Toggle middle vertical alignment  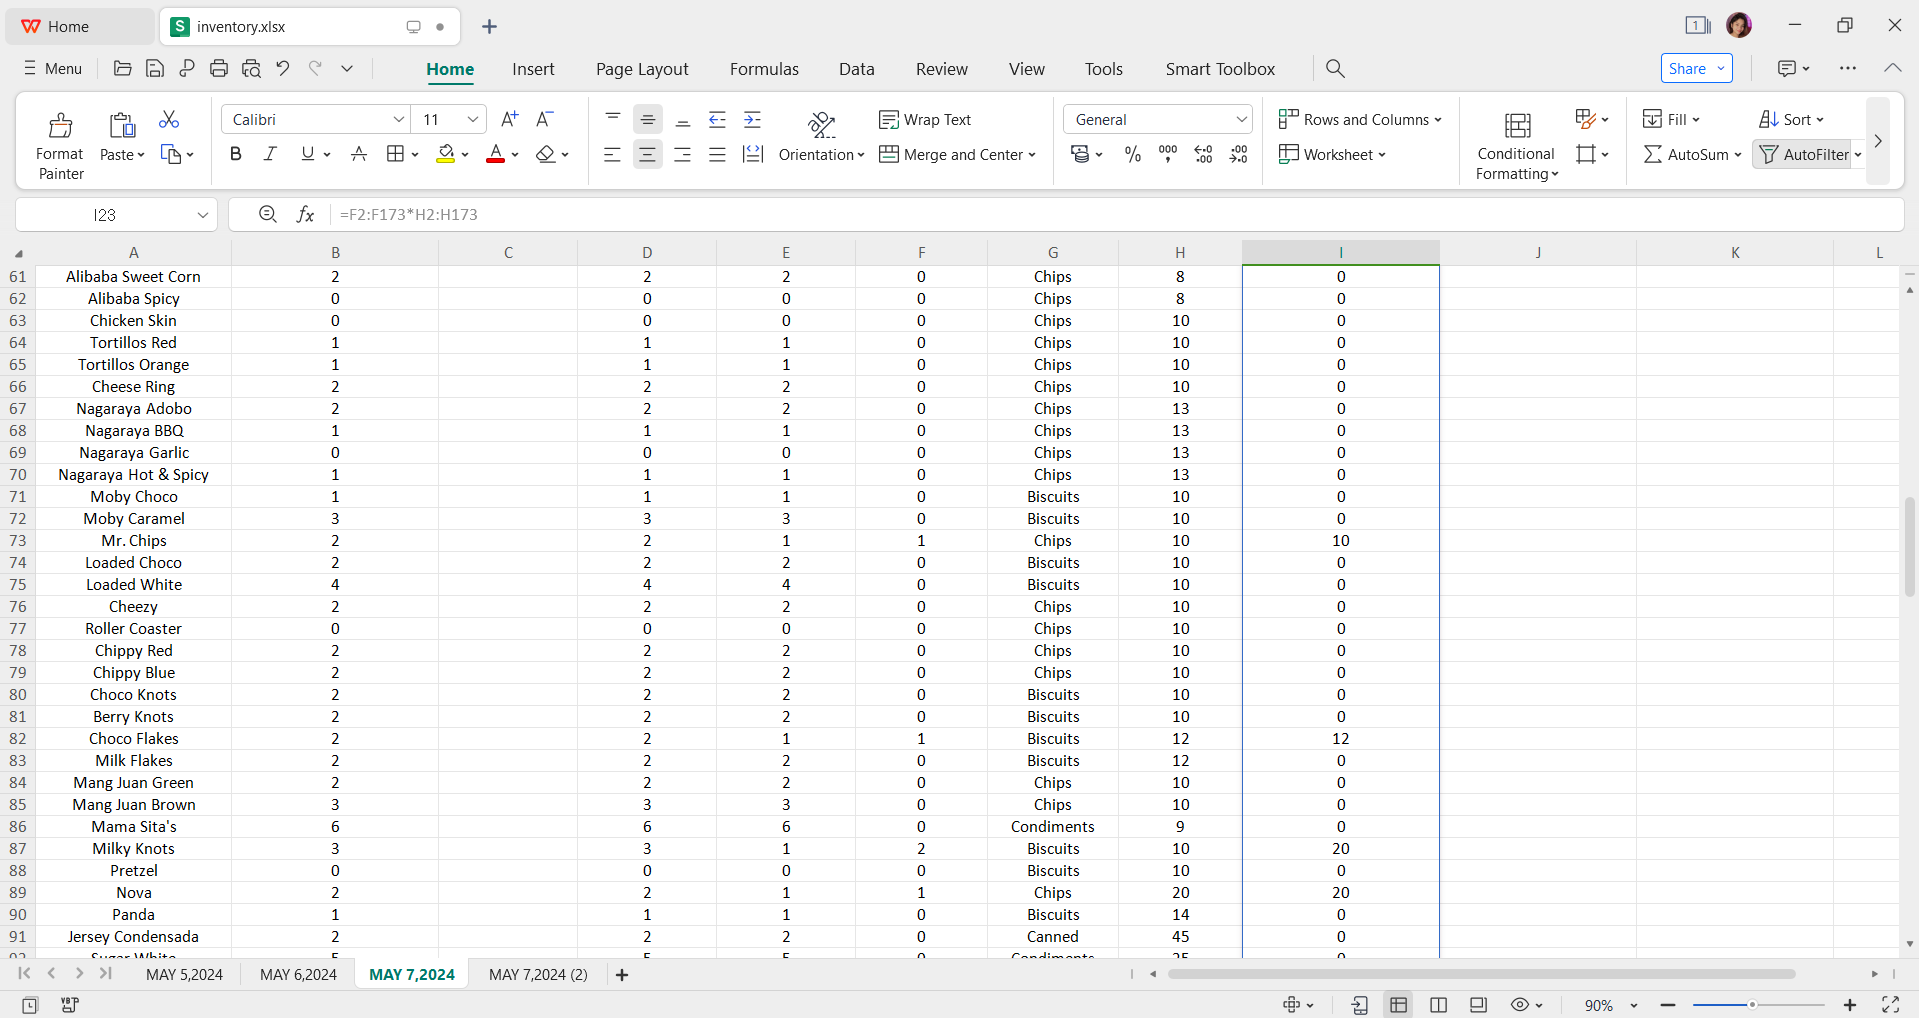click(x=648, y=120)
